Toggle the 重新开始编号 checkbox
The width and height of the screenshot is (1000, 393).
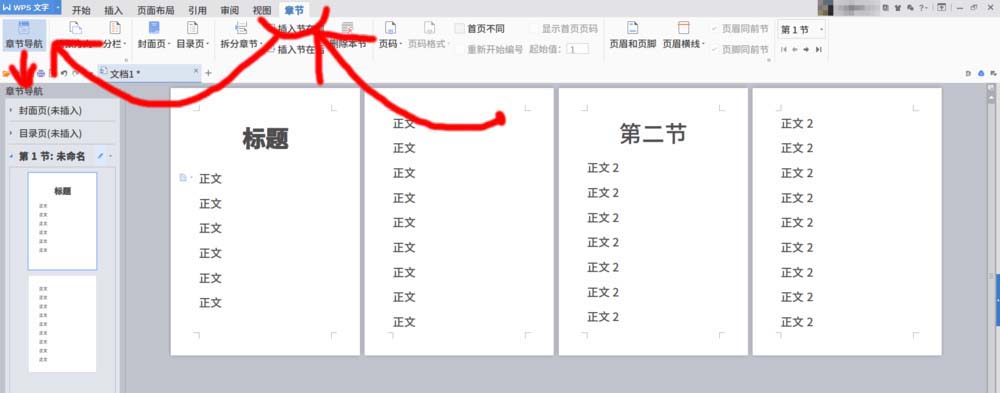[x=459, y=49]
